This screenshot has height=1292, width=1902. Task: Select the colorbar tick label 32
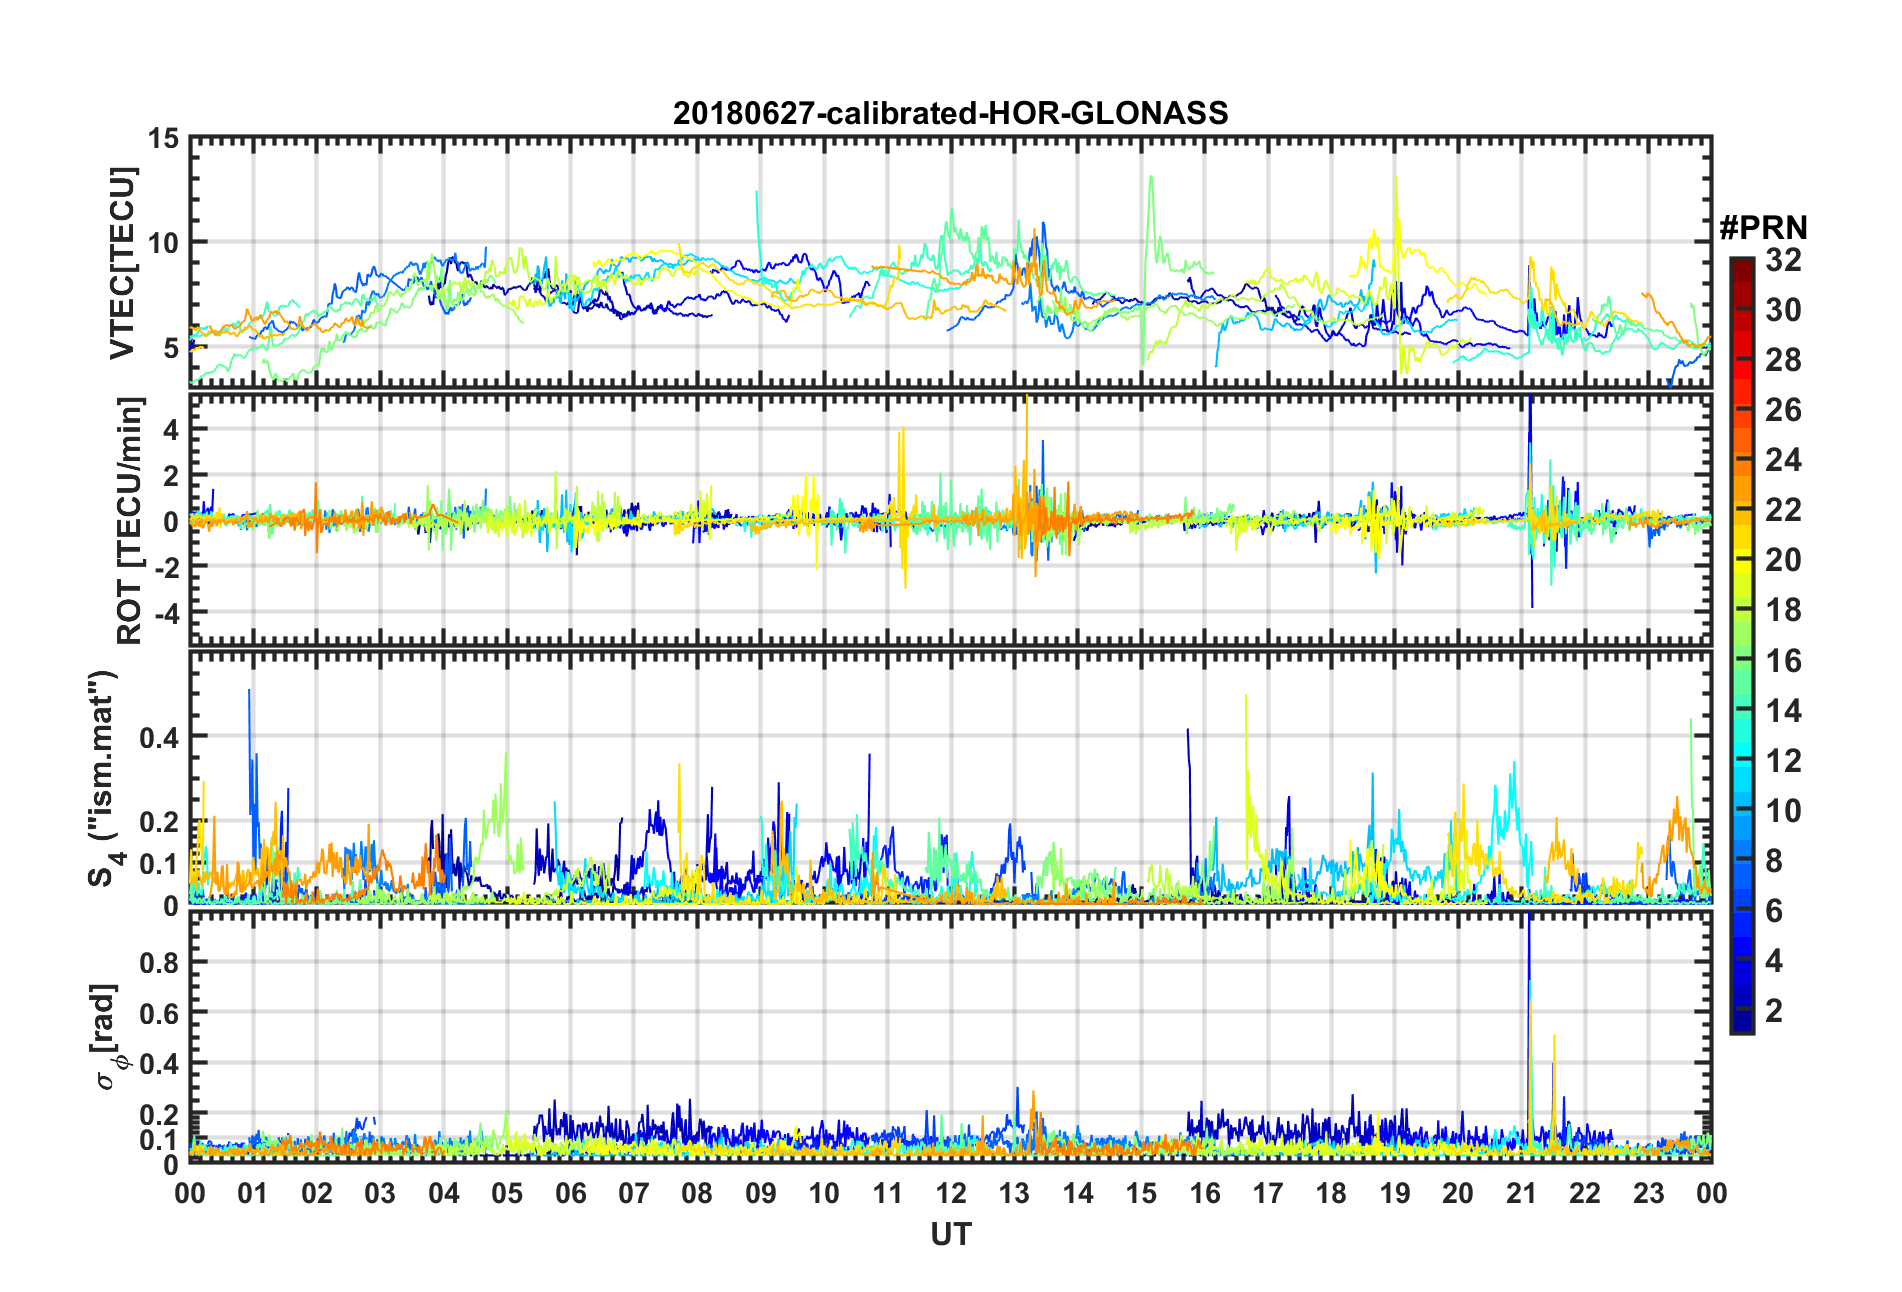(x=1783, y=260)
